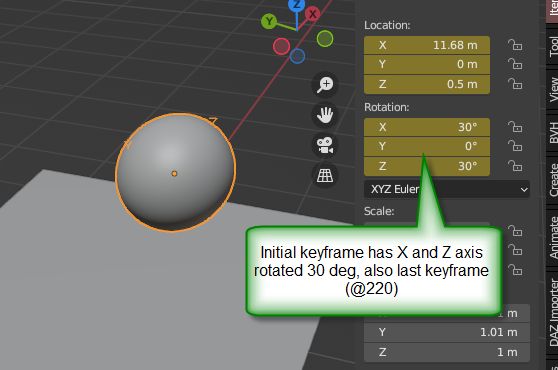Click Location Z field 0.5 m

pyautogui.click(x=427, y=84)
